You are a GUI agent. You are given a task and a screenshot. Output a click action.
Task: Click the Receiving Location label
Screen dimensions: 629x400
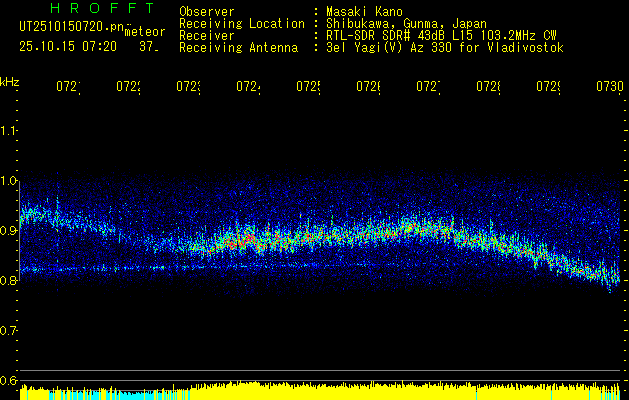(242, 24)
